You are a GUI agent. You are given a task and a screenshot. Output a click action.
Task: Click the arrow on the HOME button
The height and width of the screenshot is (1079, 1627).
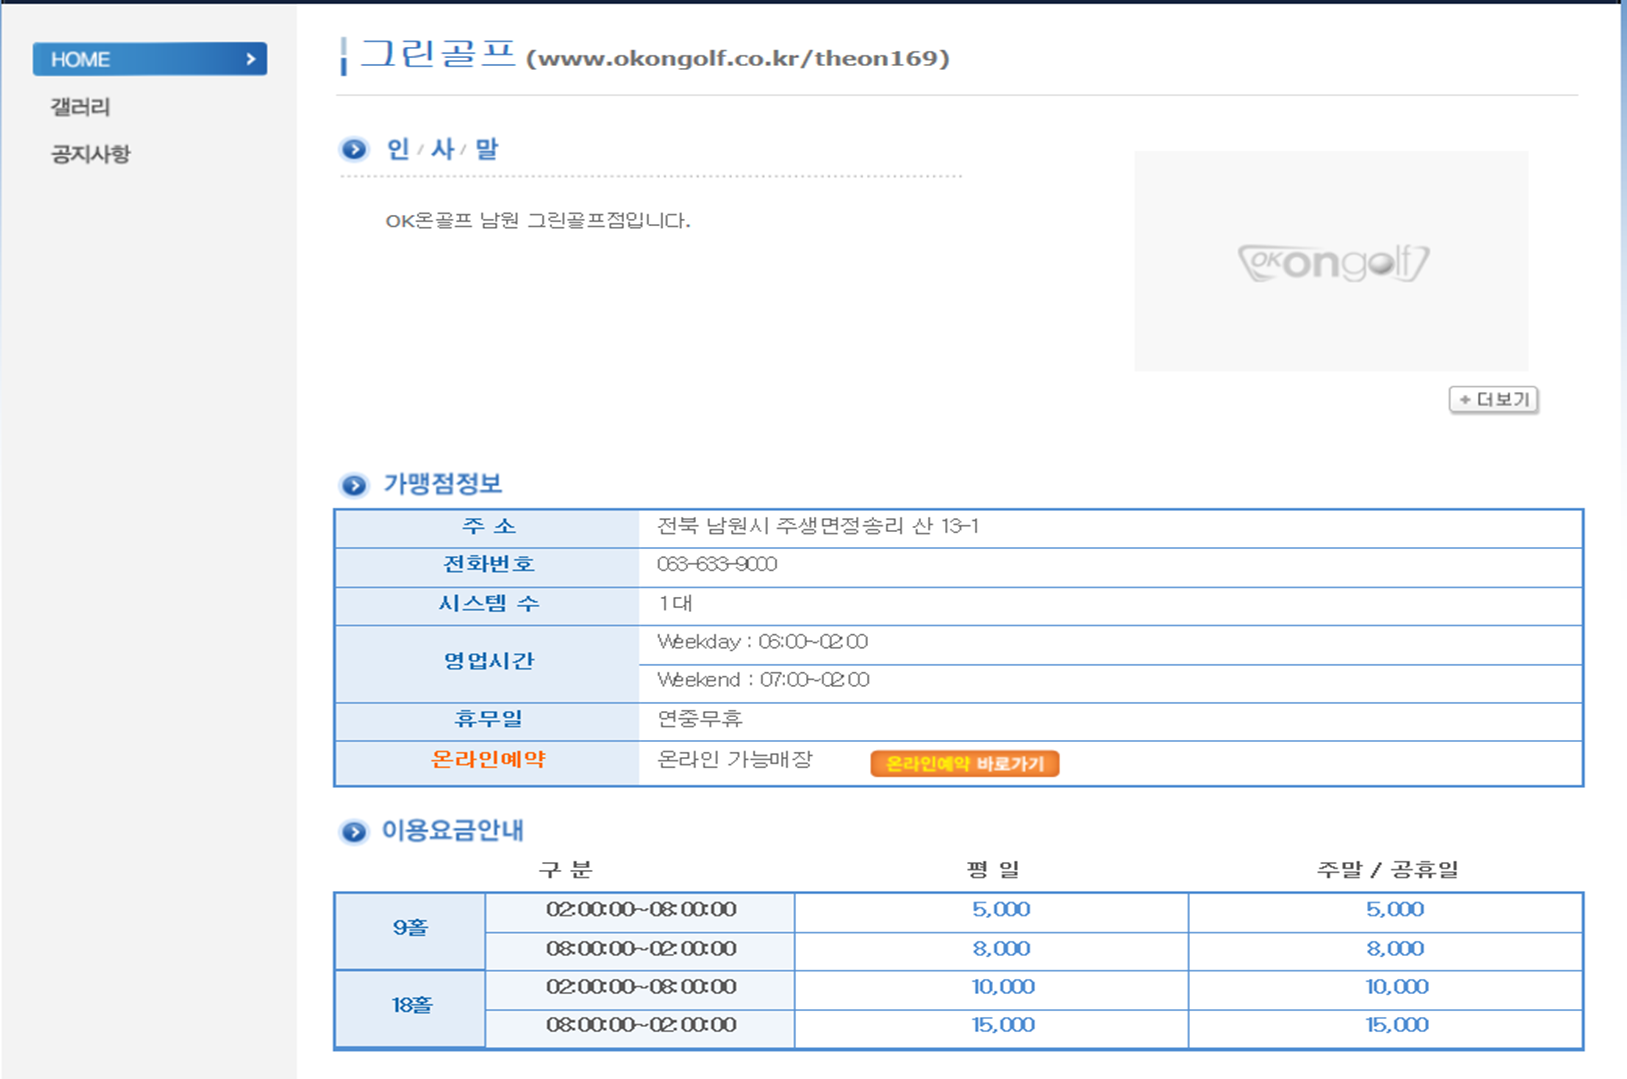(x=250, y=59)
